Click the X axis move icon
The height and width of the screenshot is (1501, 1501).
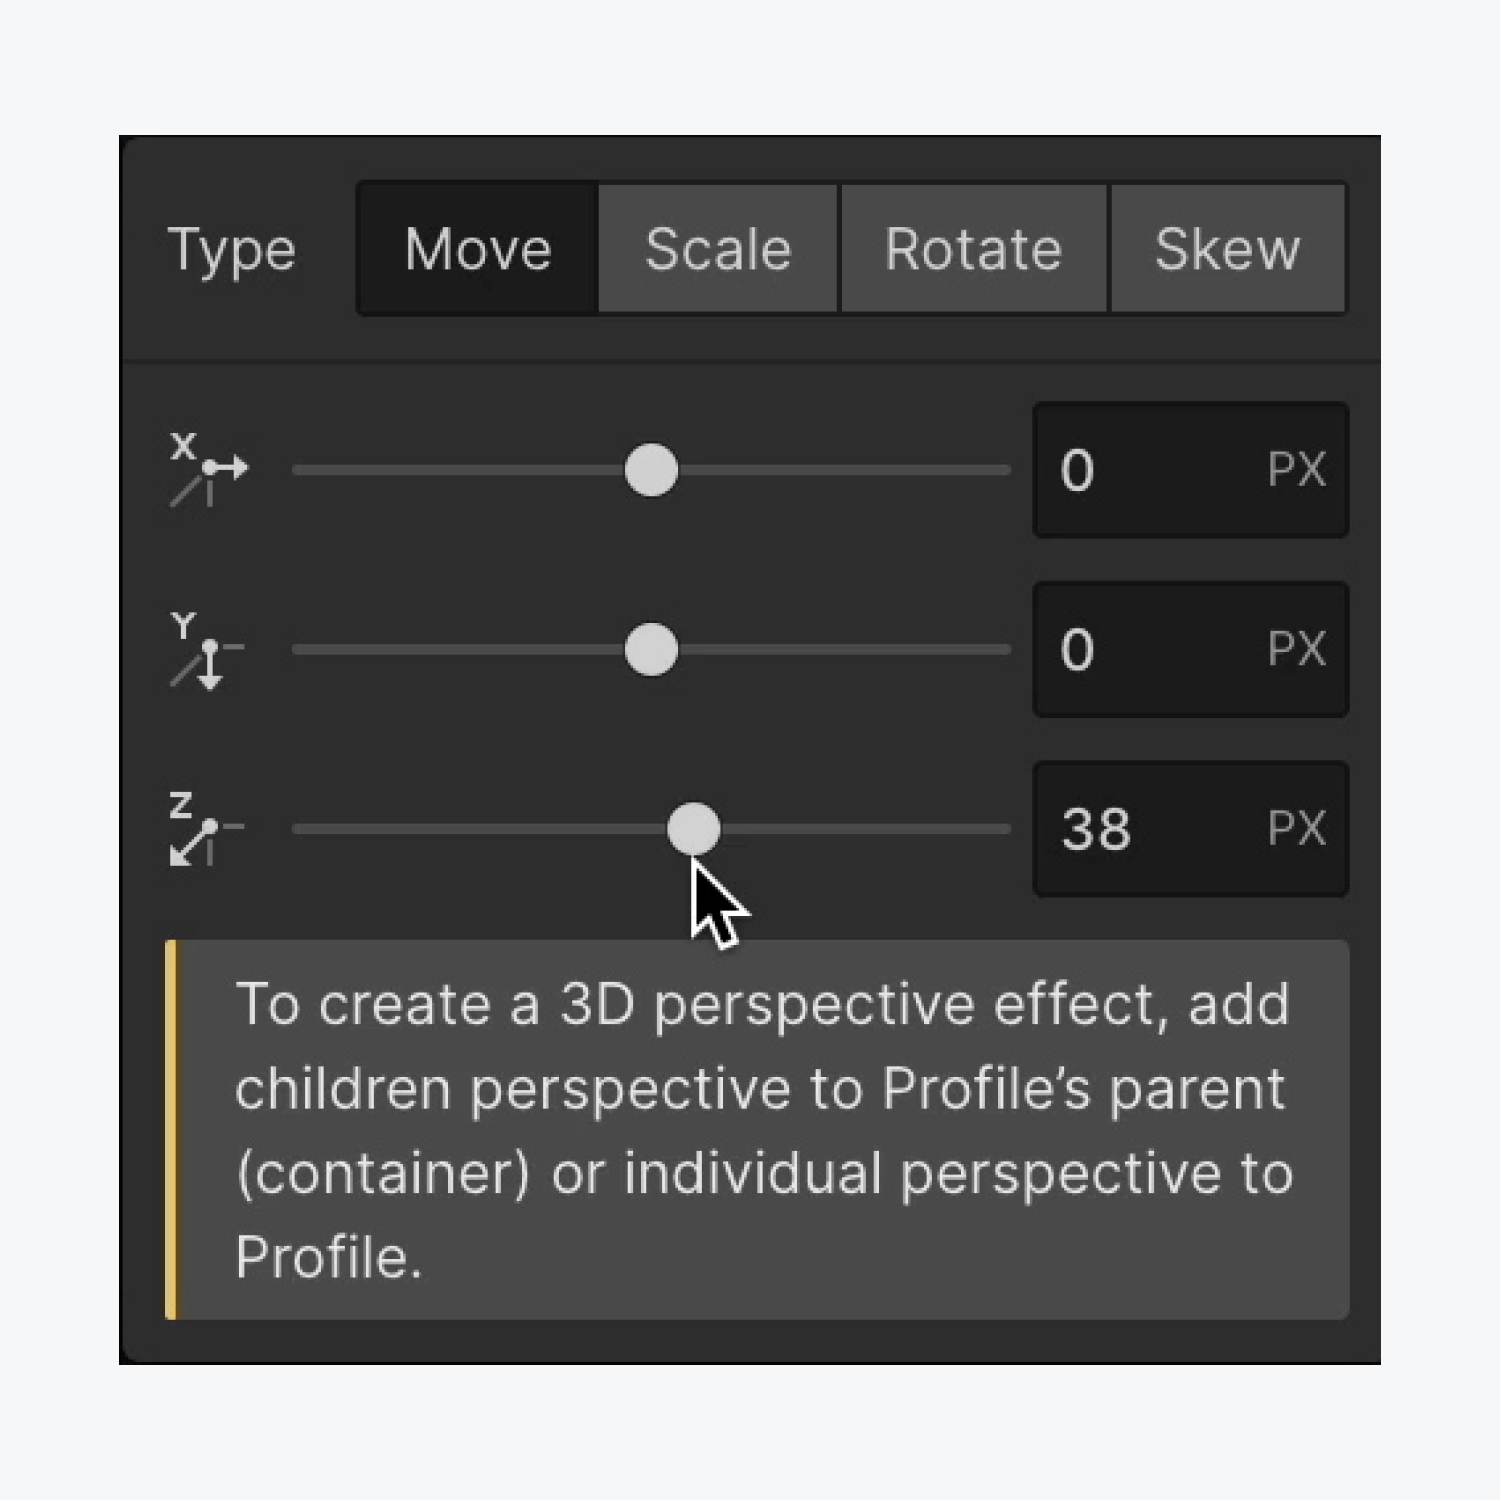point(208,469)
